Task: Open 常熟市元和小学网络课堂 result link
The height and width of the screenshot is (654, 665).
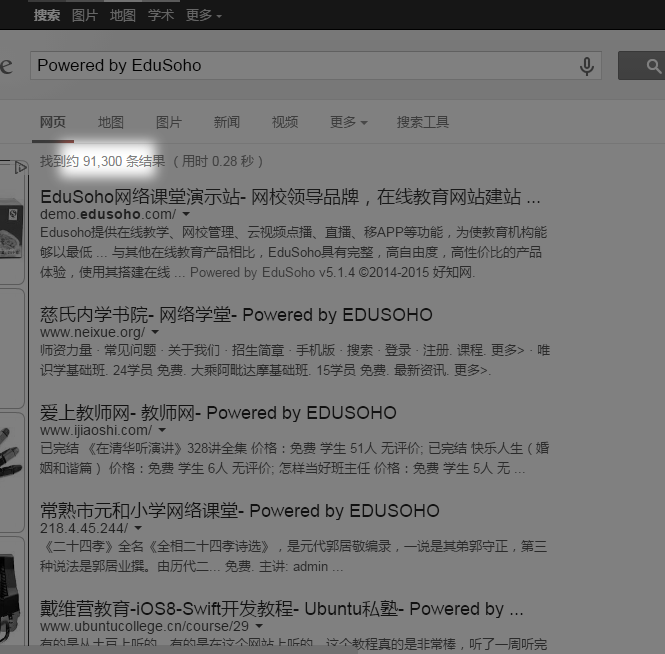Action: [x=240, y=511]
